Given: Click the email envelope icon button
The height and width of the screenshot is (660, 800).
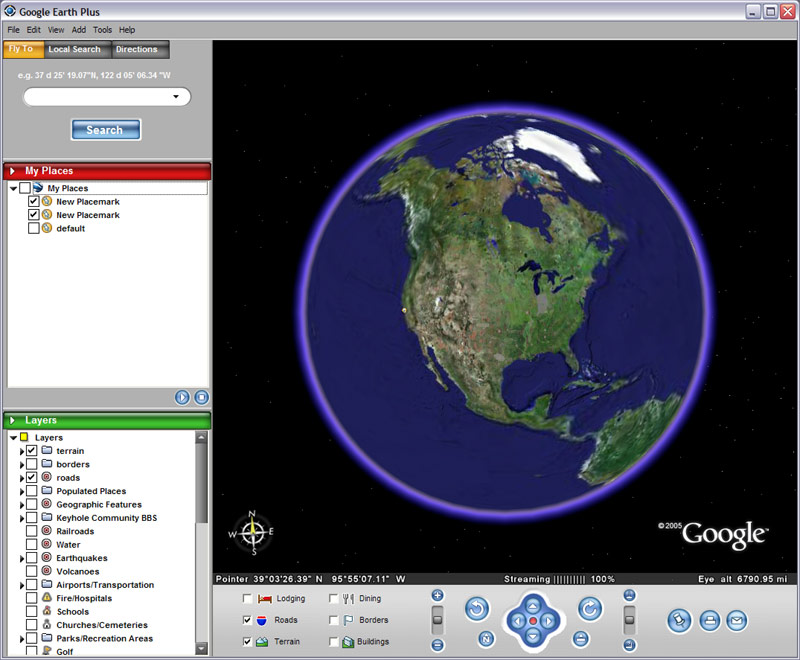Looking at the screenshot, I should [x=737, y=621].
